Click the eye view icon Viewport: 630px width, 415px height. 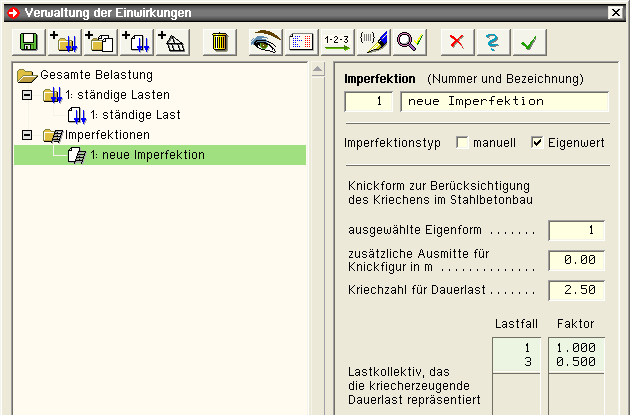pos(265,41)
